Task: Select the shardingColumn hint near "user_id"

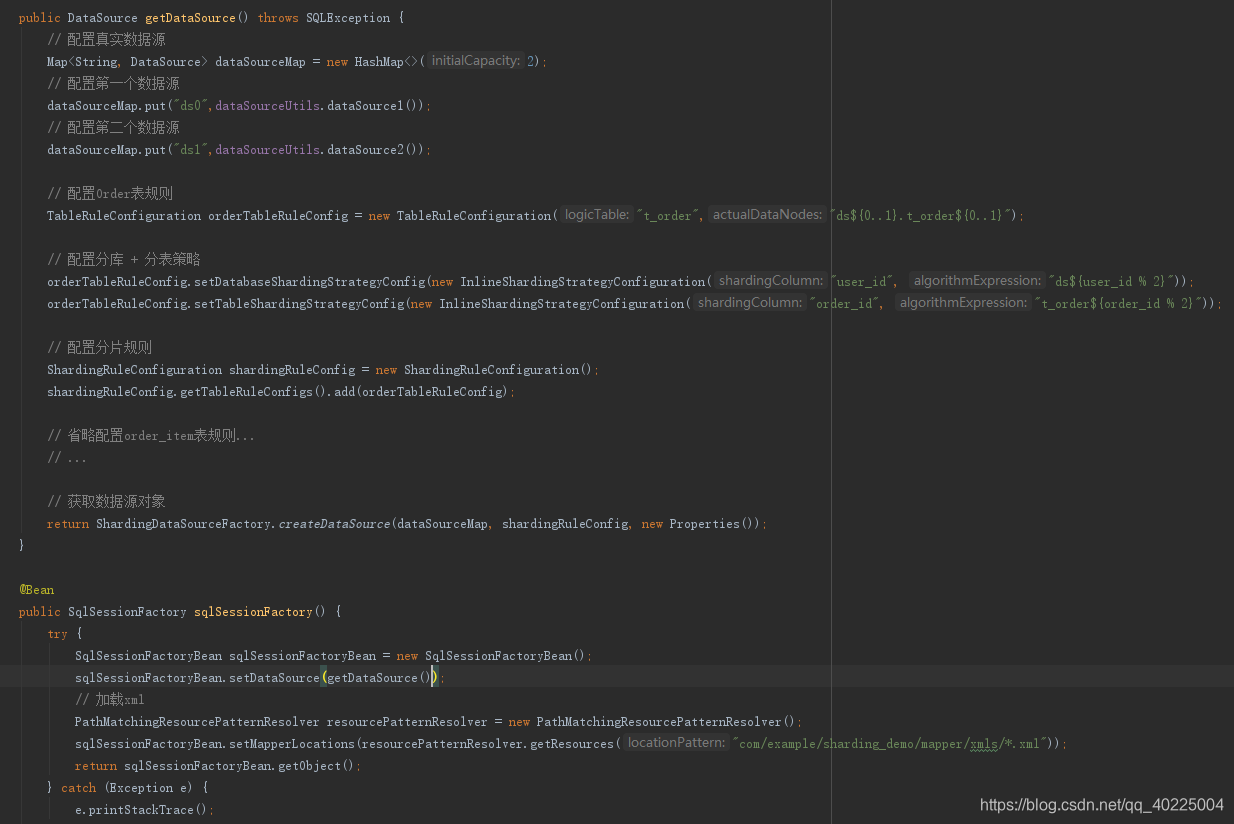Action: [x=769, y=280]
